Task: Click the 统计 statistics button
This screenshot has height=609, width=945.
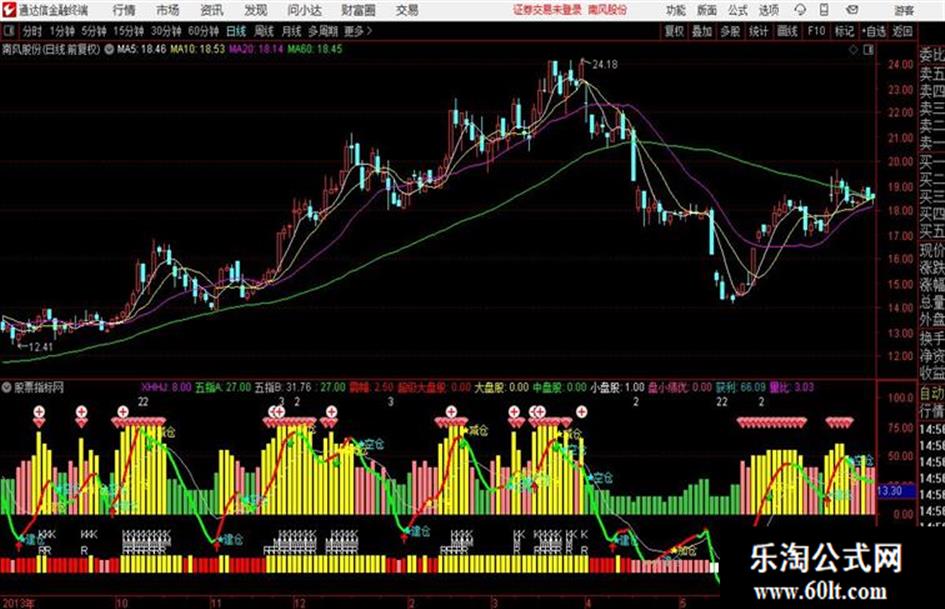Action: coord(758,31)
